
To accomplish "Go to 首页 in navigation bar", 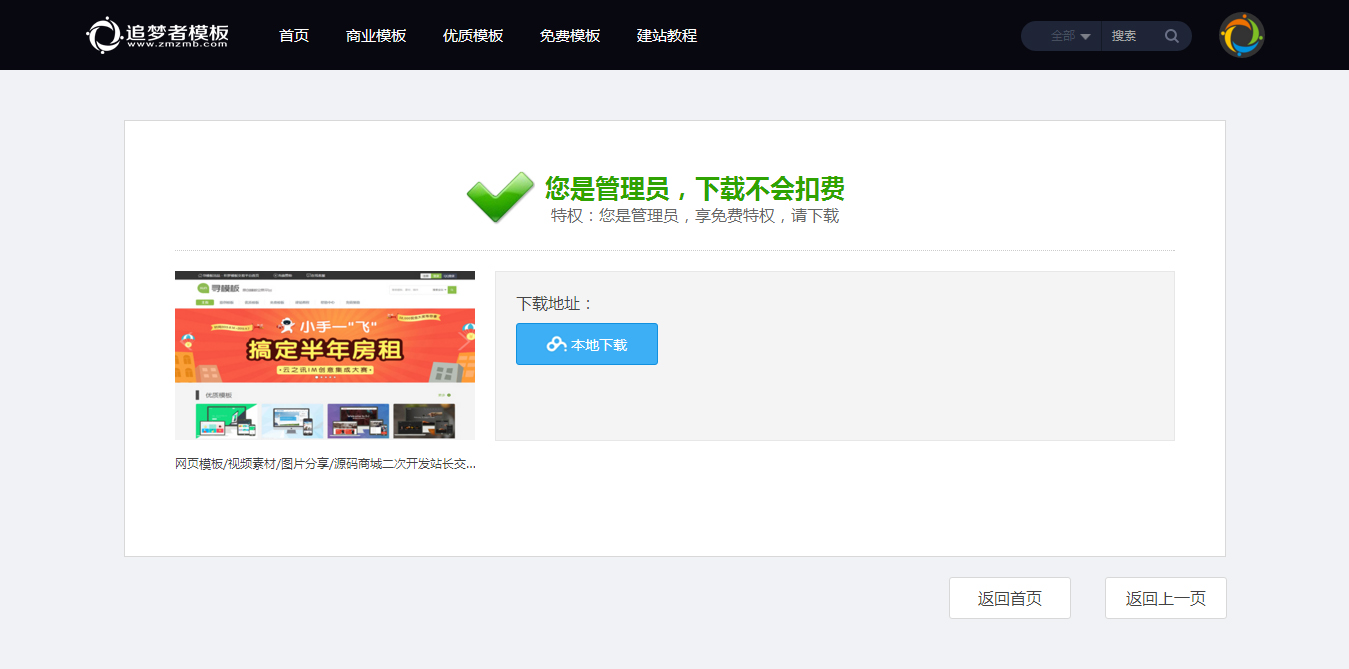I will pyautogui.click(x=294, y=36).
